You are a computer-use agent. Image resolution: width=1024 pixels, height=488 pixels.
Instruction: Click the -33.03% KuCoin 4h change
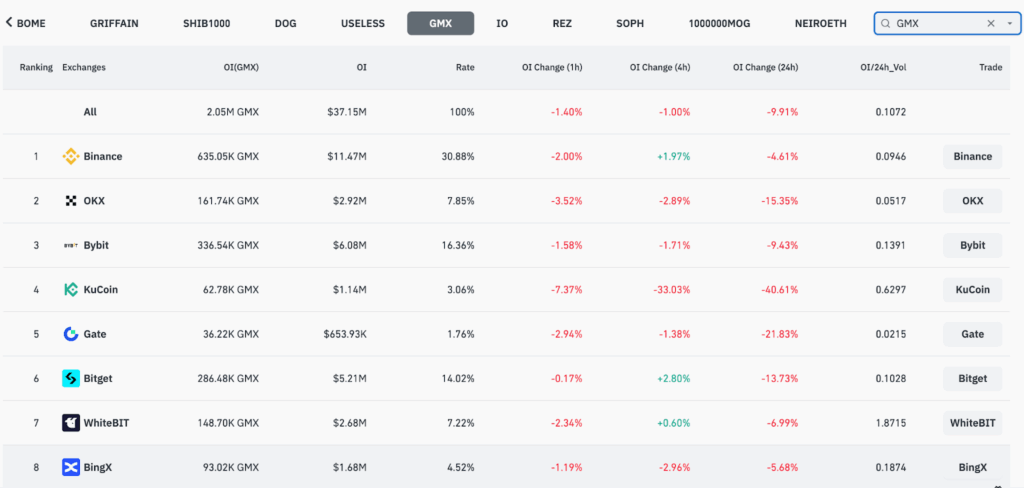[x=671, y=290]
